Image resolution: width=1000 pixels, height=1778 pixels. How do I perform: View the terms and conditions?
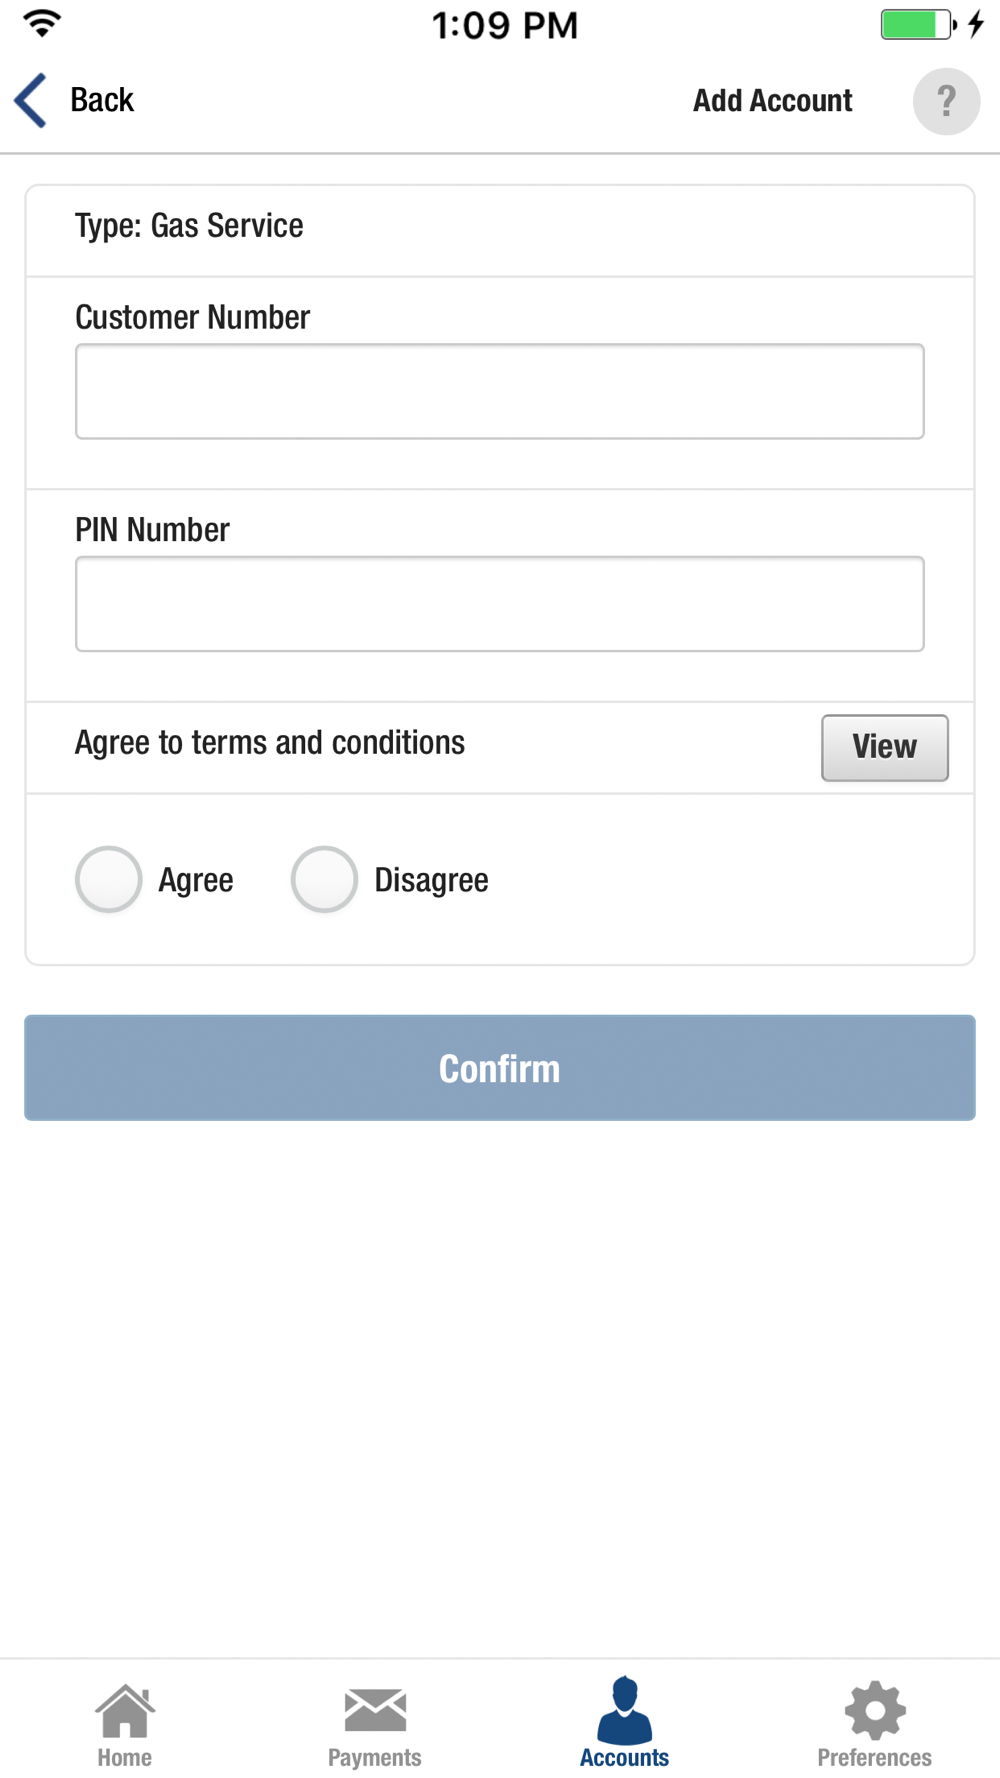(885, 747)
